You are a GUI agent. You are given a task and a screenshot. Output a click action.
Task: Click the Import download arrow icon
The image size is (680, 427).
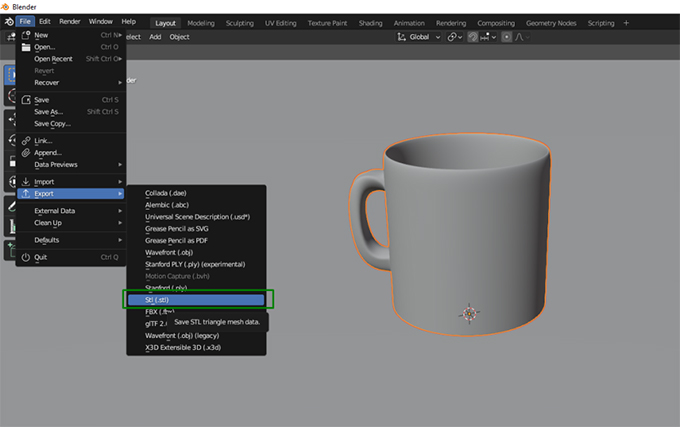(x=26, y=182)
